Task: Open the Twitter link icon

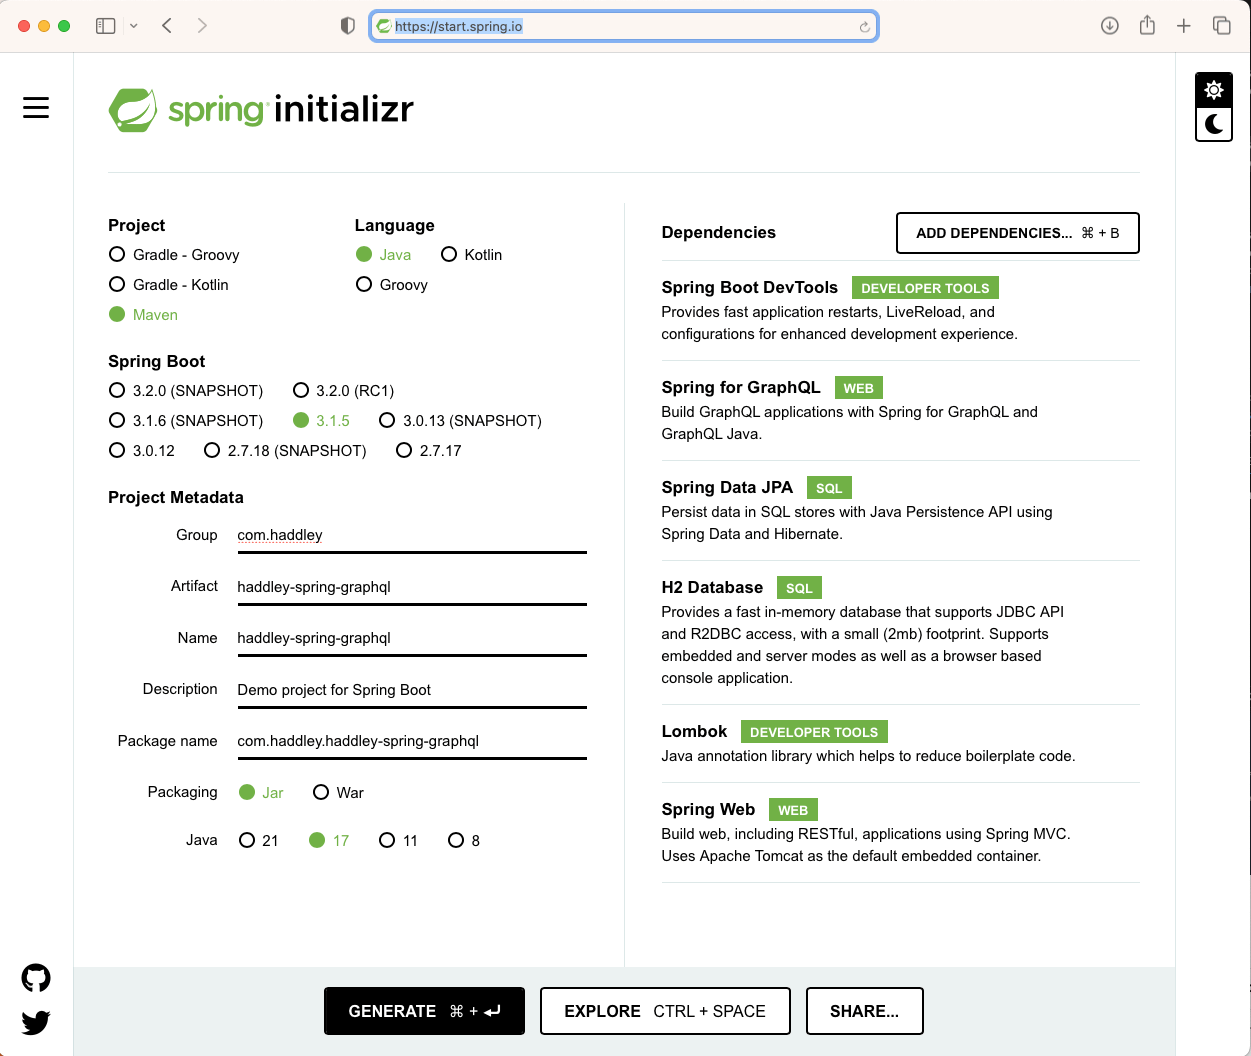Action: pyautogui.click(x=36, y=1022)
